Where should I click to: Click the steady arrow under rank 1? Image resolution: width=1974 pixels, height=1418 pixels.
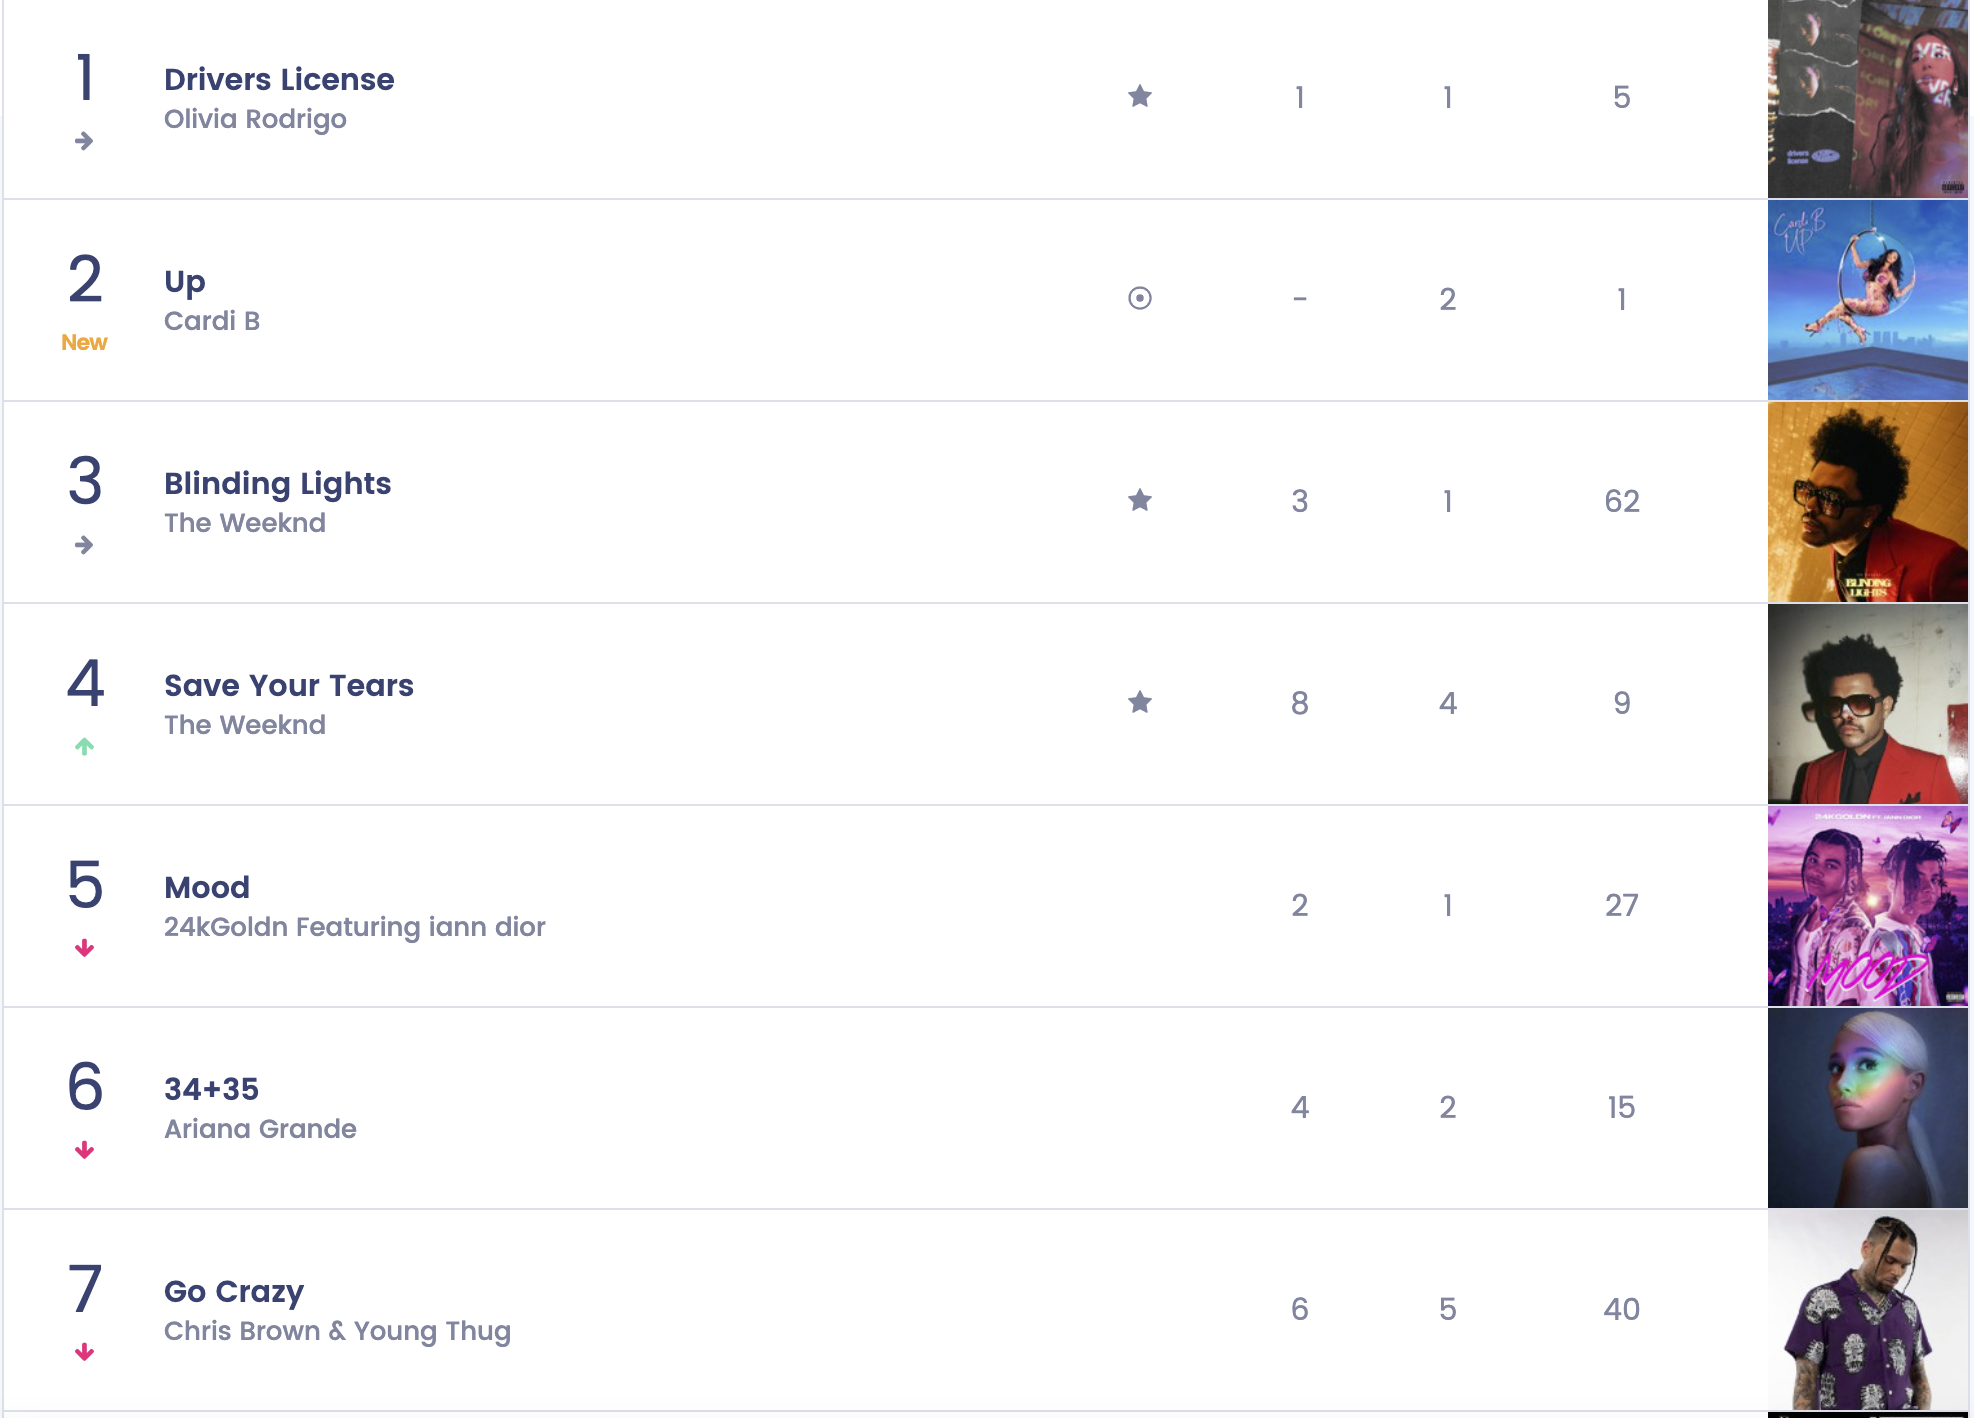click(x=84, y=141)
